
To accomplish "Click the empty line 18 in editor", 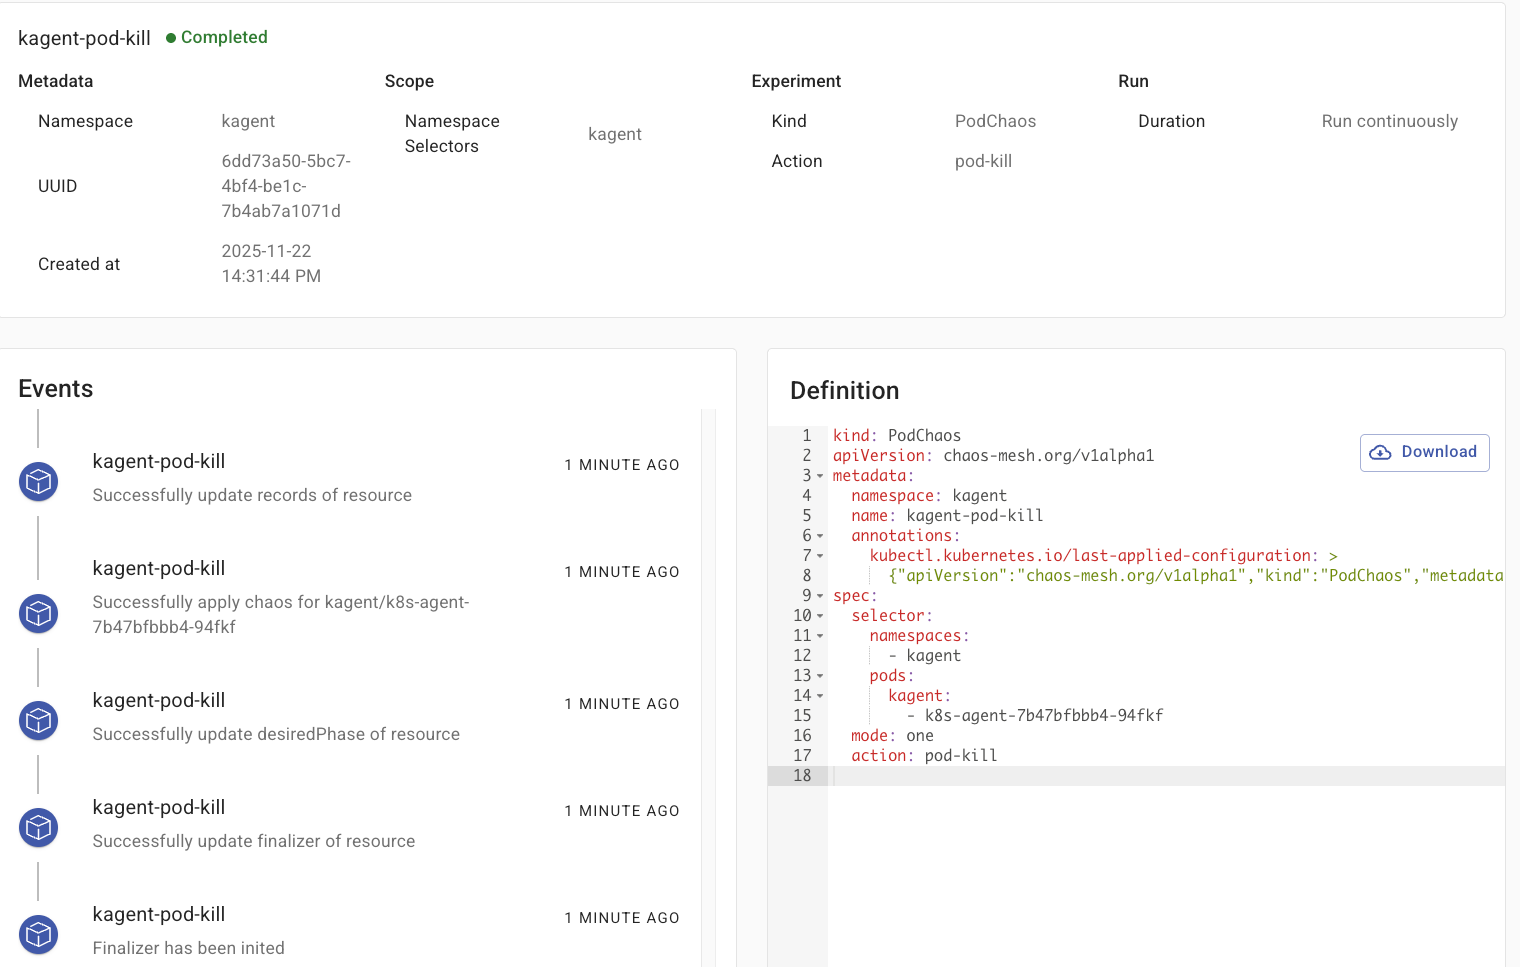I will (x=1100, y=776).
